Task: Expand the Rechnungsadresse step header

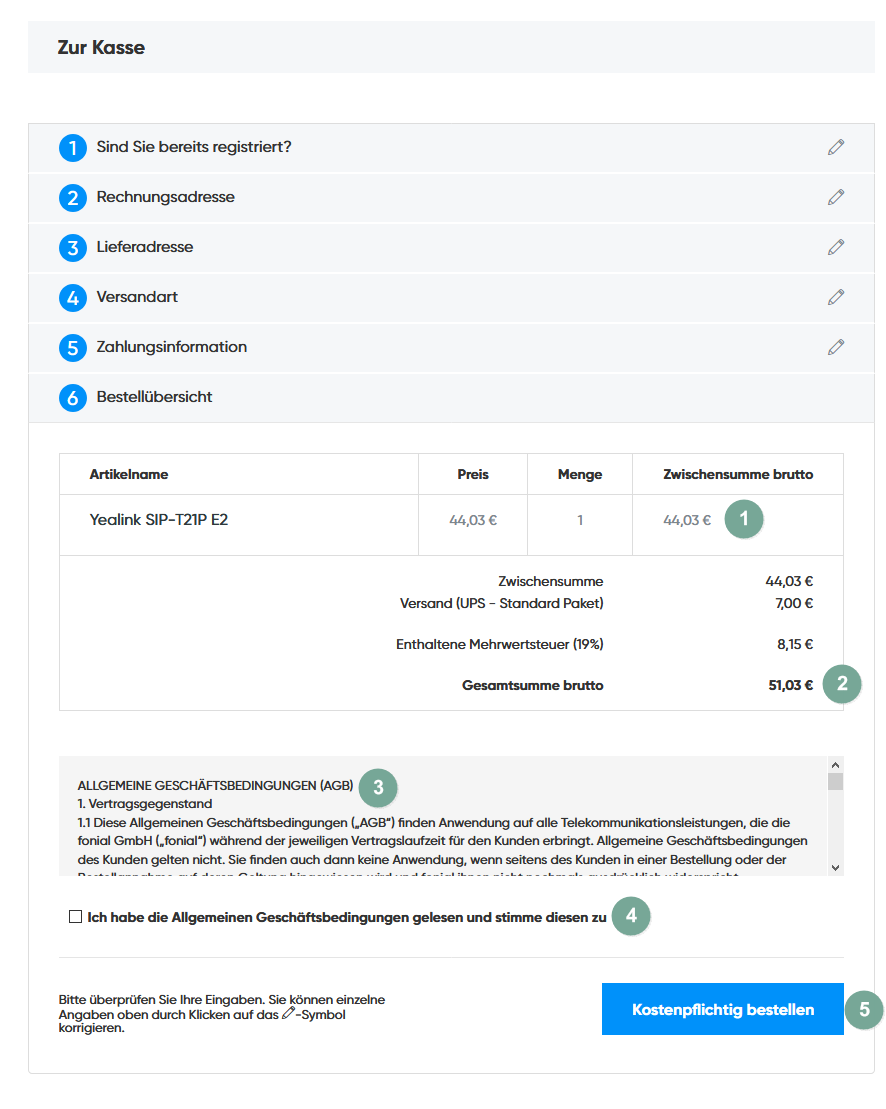Action: pyautogui.click(x=166, y=197)
